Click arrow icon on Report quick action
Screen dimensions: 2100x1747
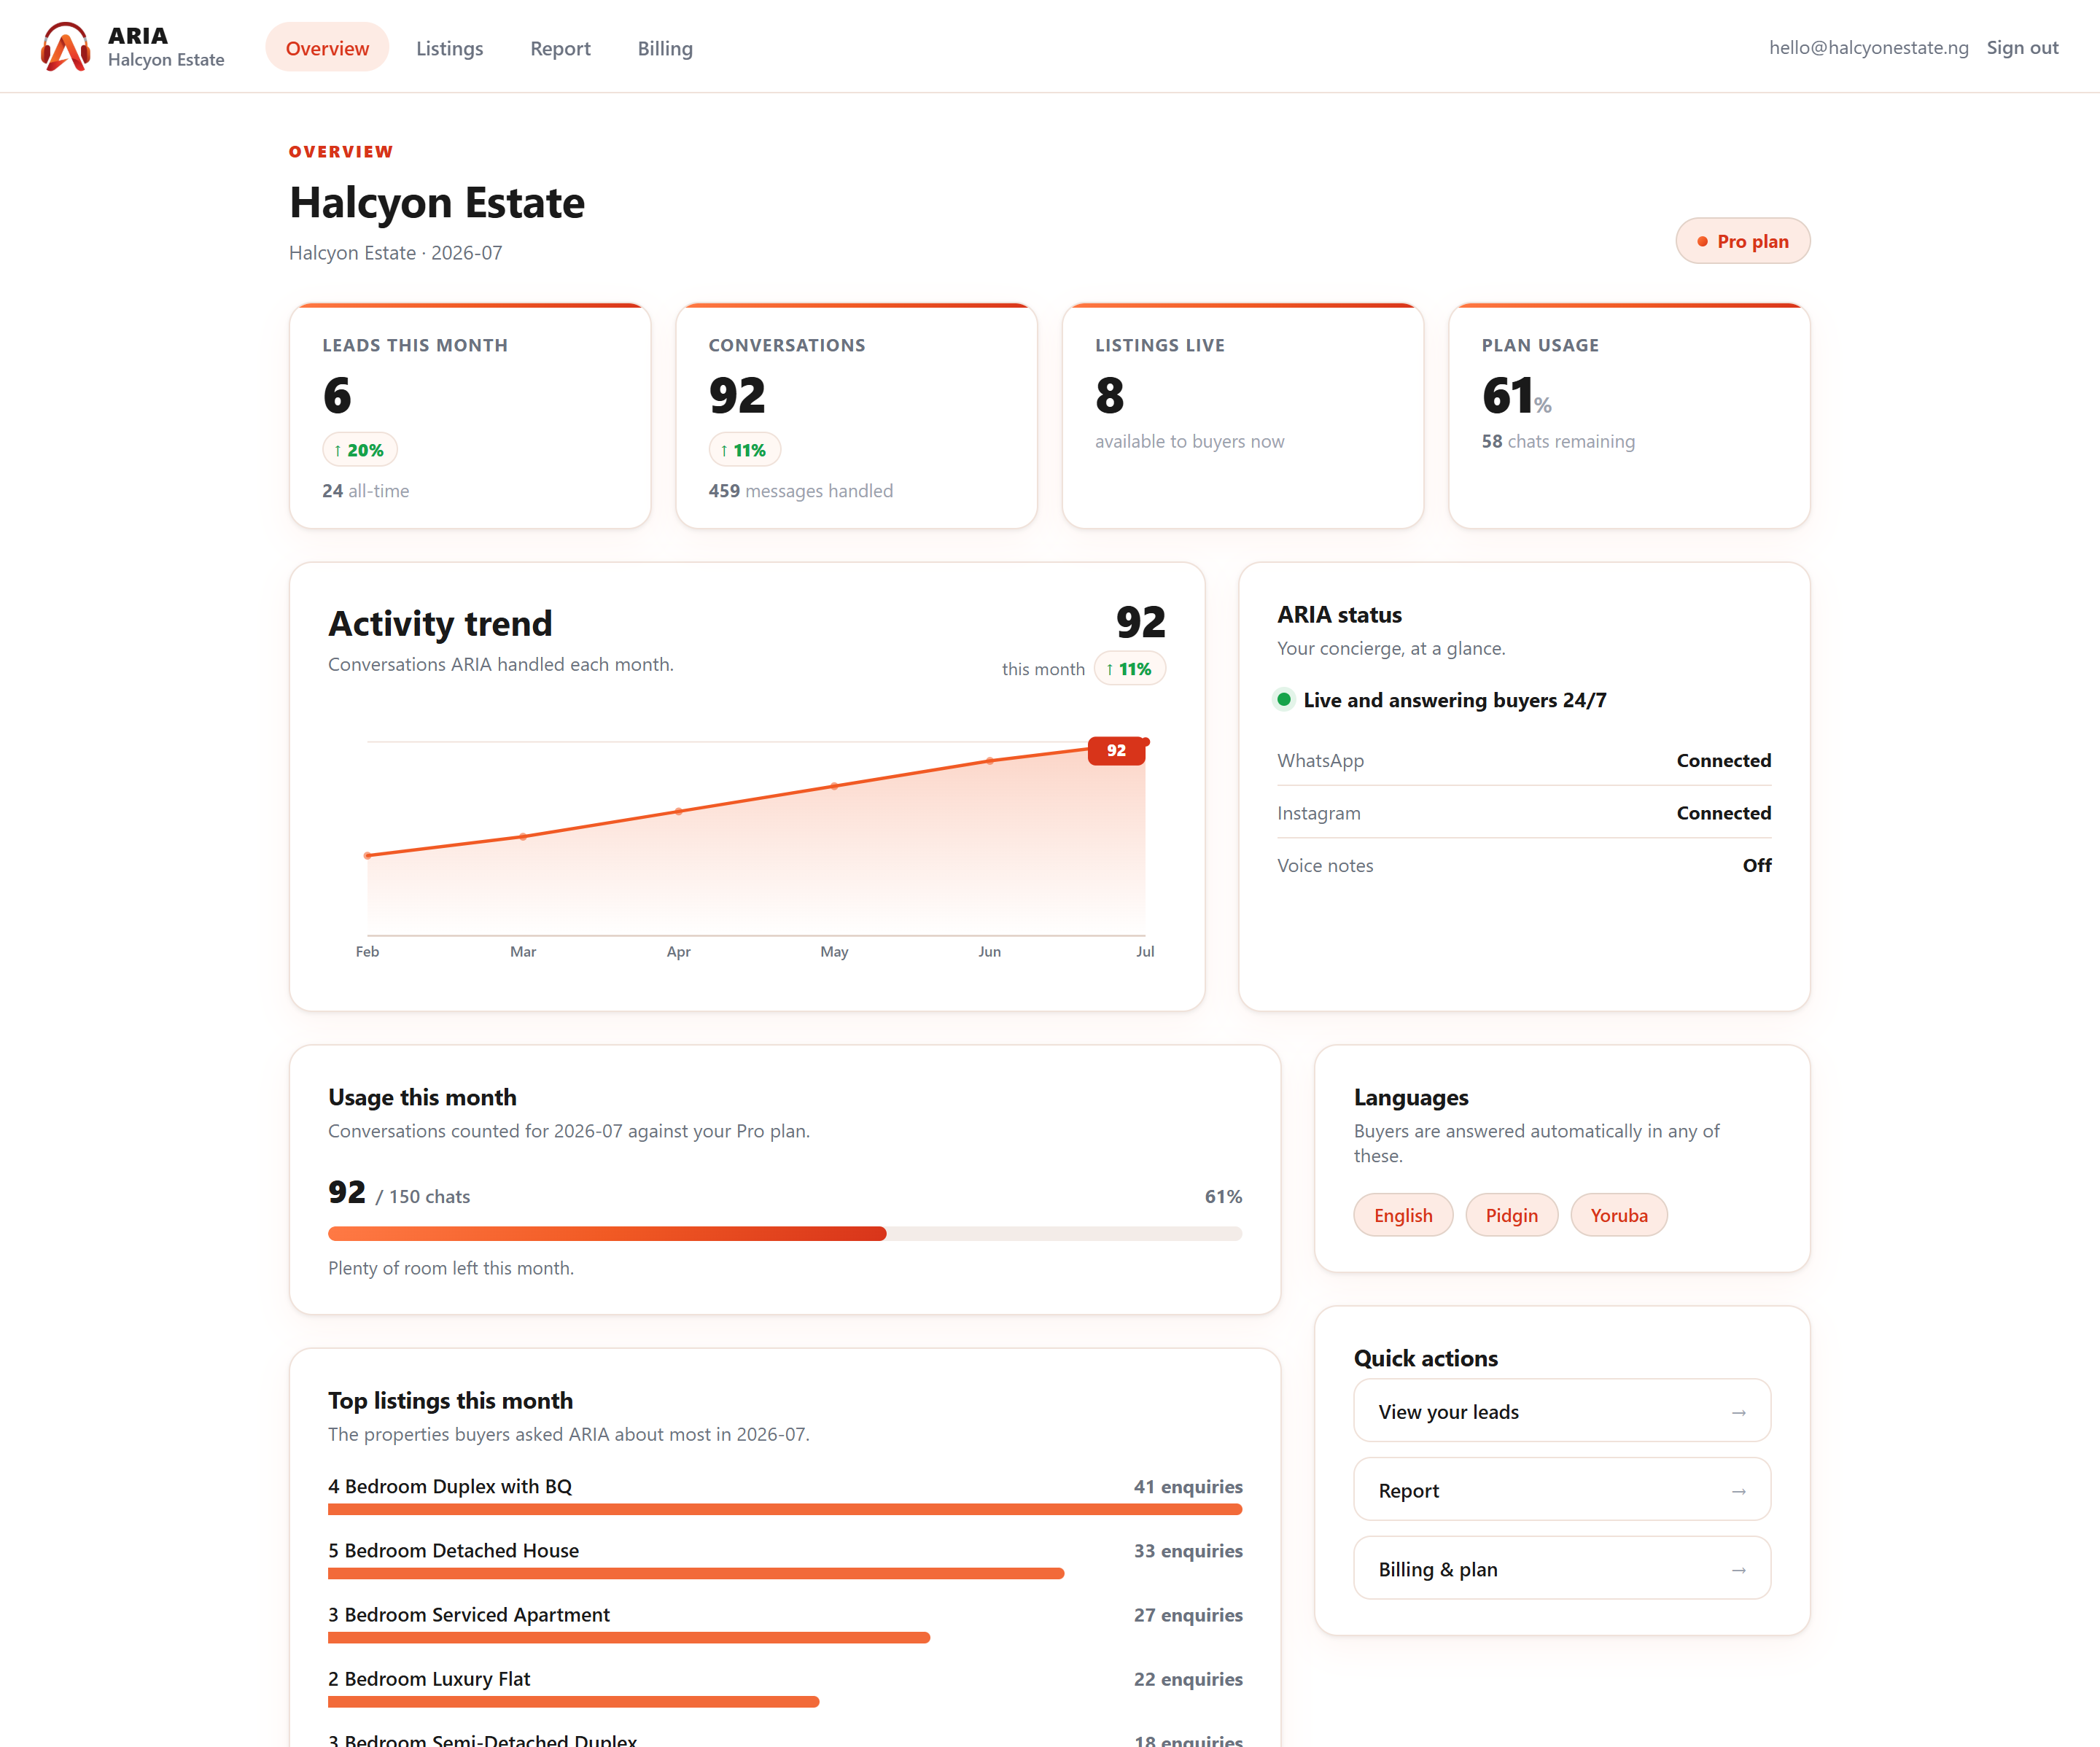(1738, 1491)
